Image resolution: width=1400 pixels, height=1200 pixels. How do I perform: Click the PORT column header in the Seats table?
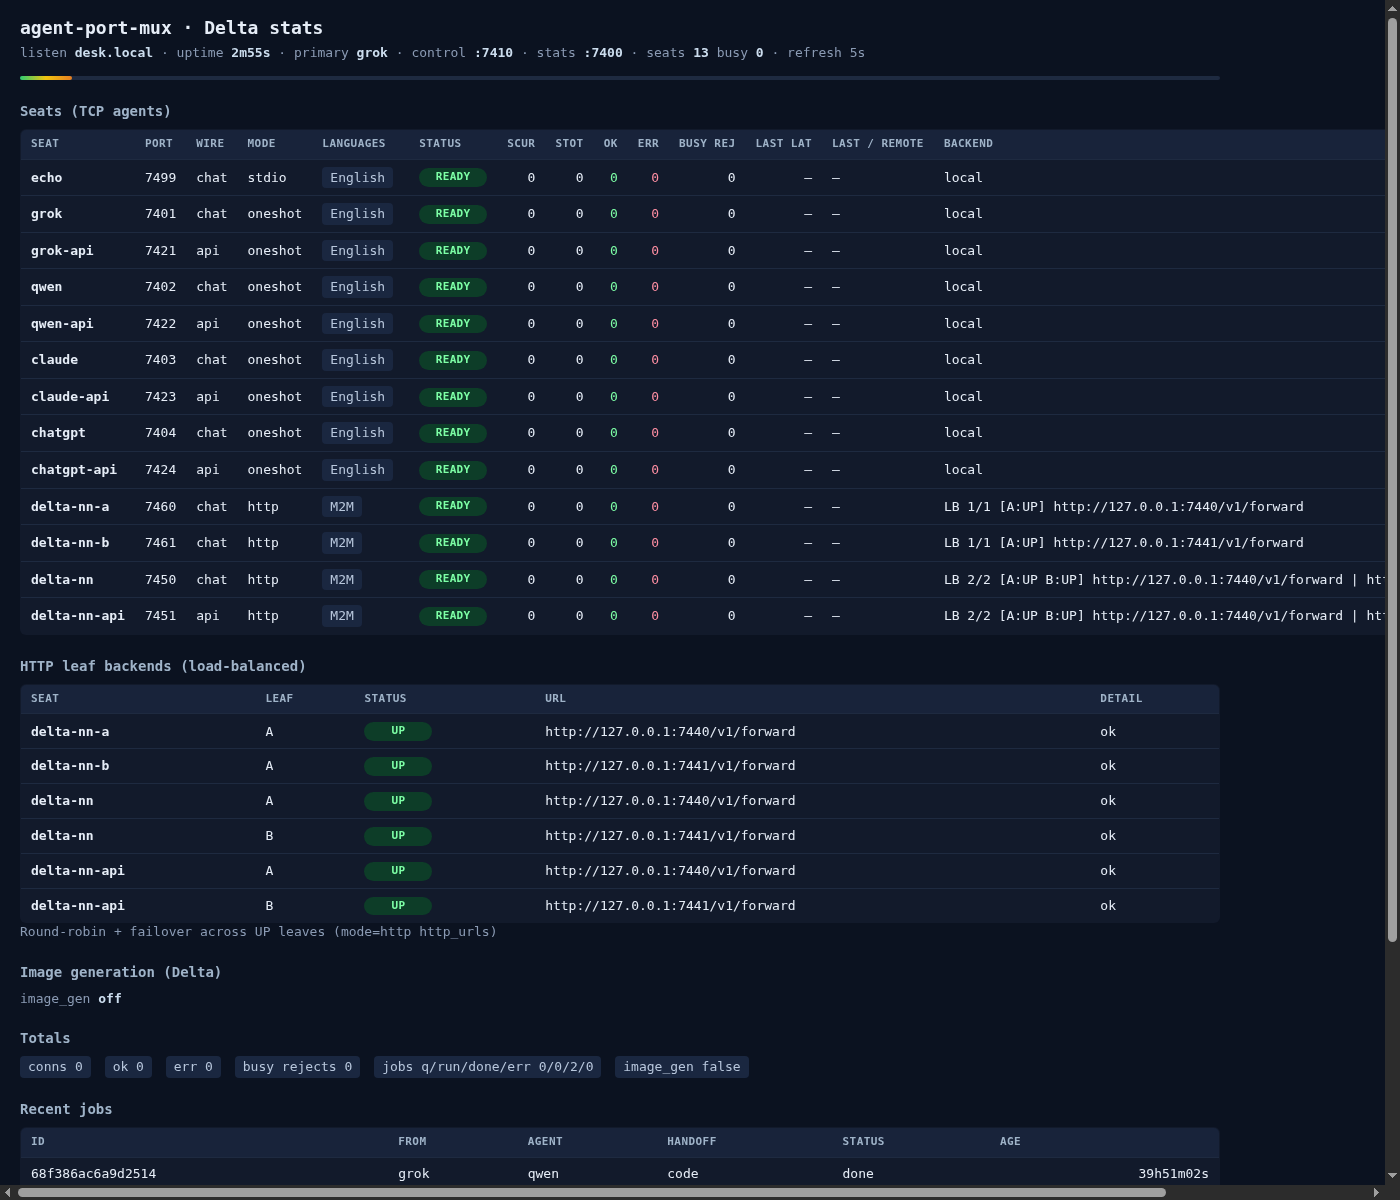click(x=159, y=143)
